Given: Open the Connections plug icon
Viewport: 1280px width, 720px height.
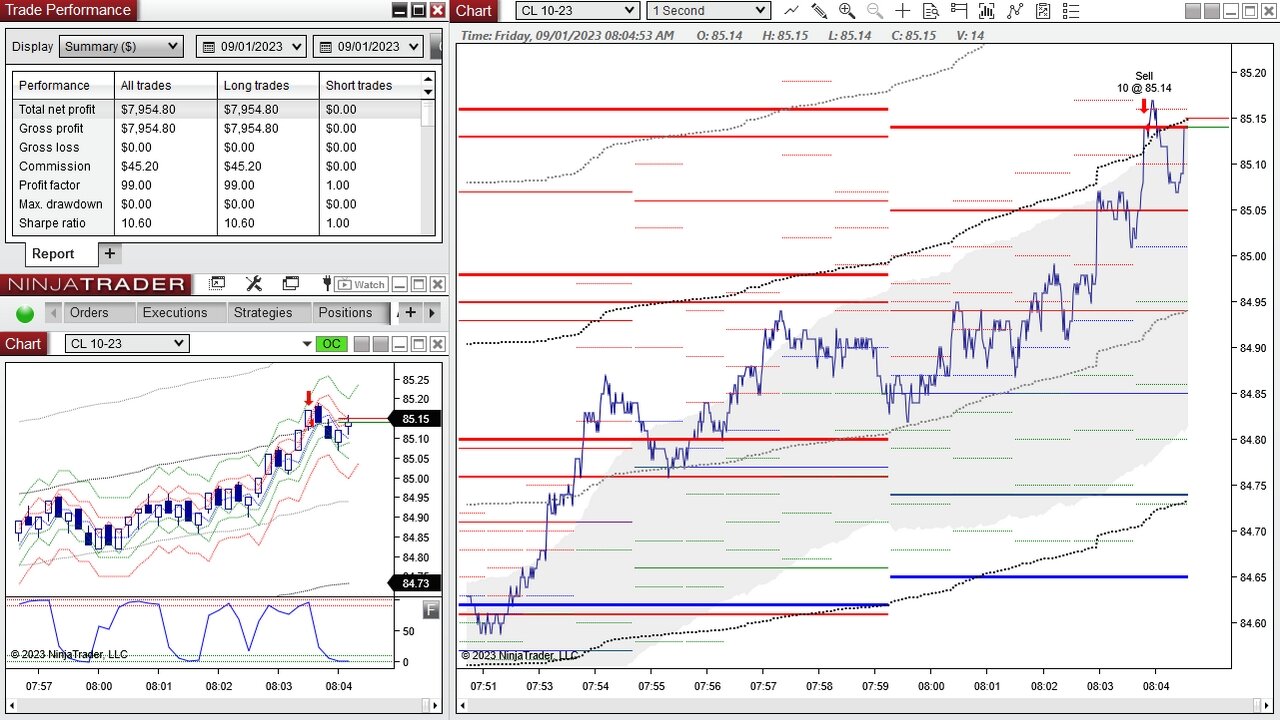Looking at the screenshot, I should pos(326,284).
